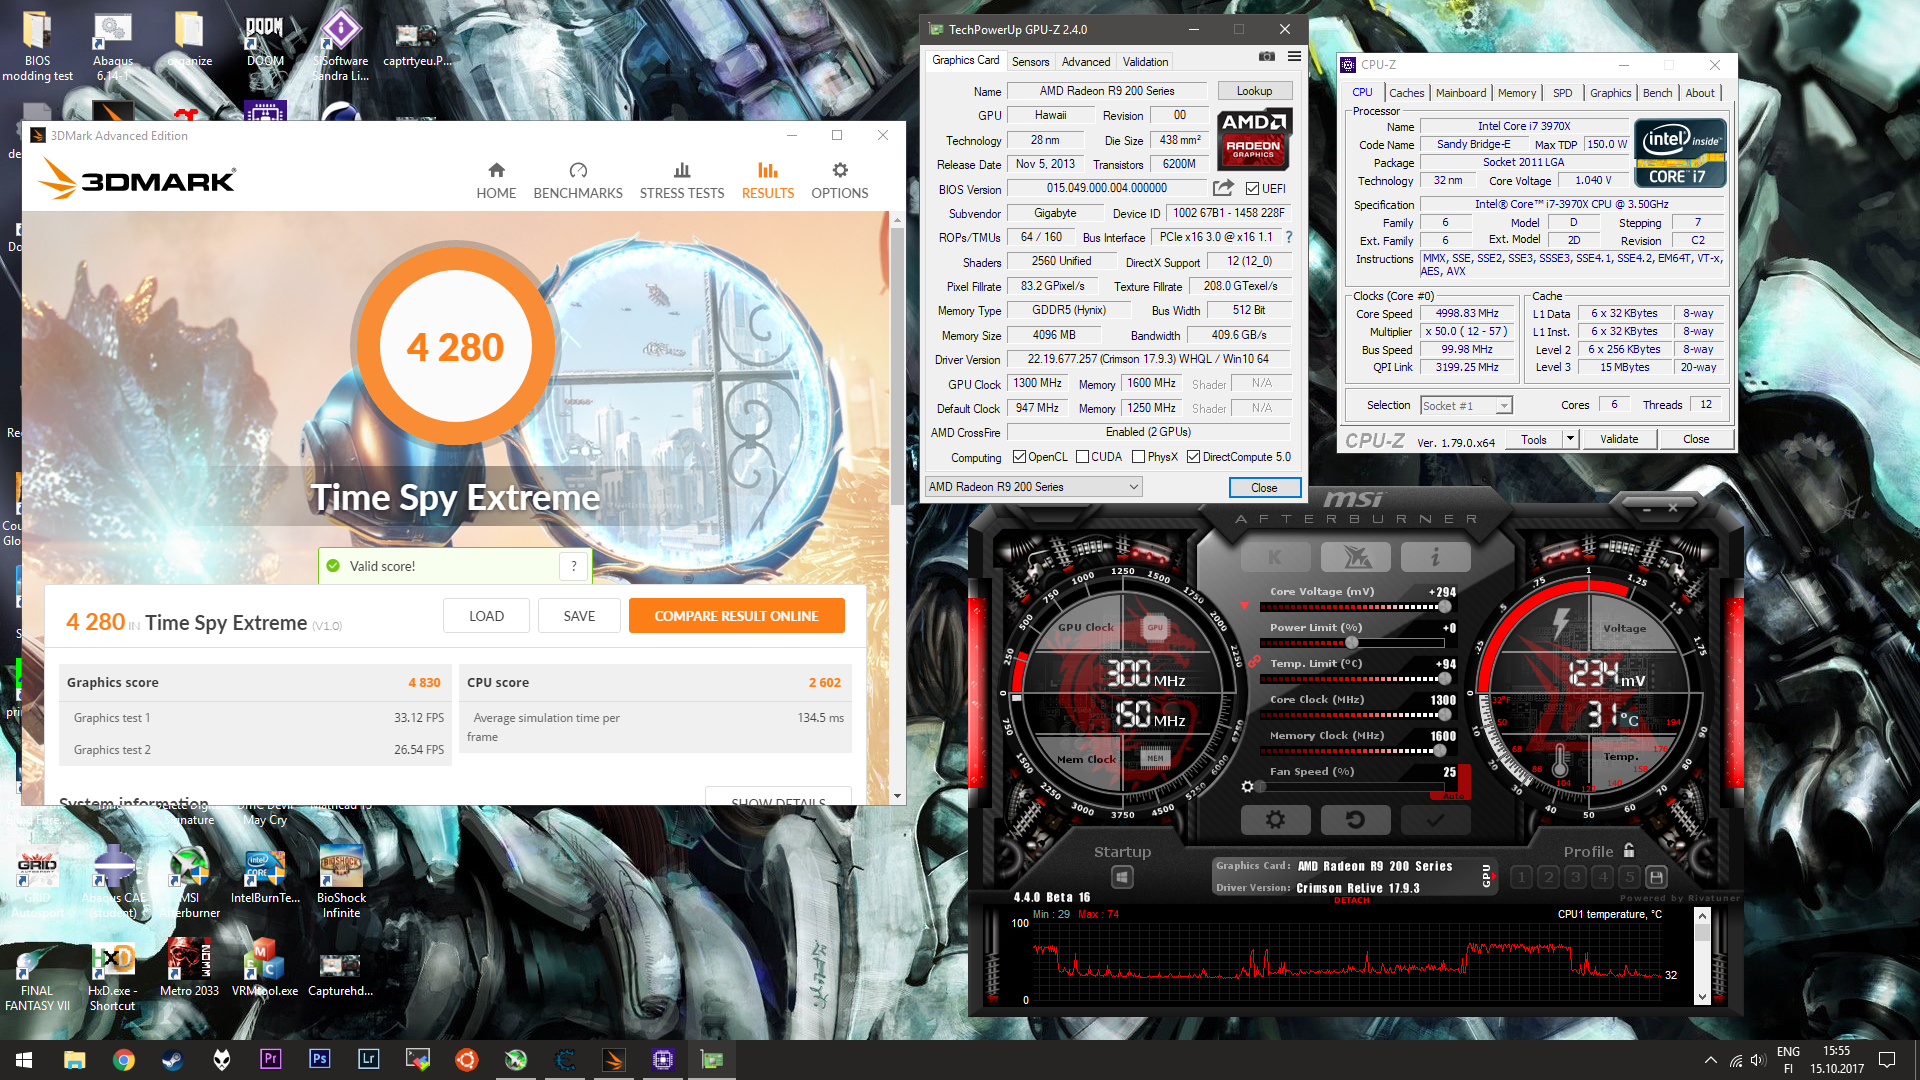This screenshot has height=1080, width=1920.
Task: Take a GPU-Z screenshot with camera icon
Action: (1267, 57)
